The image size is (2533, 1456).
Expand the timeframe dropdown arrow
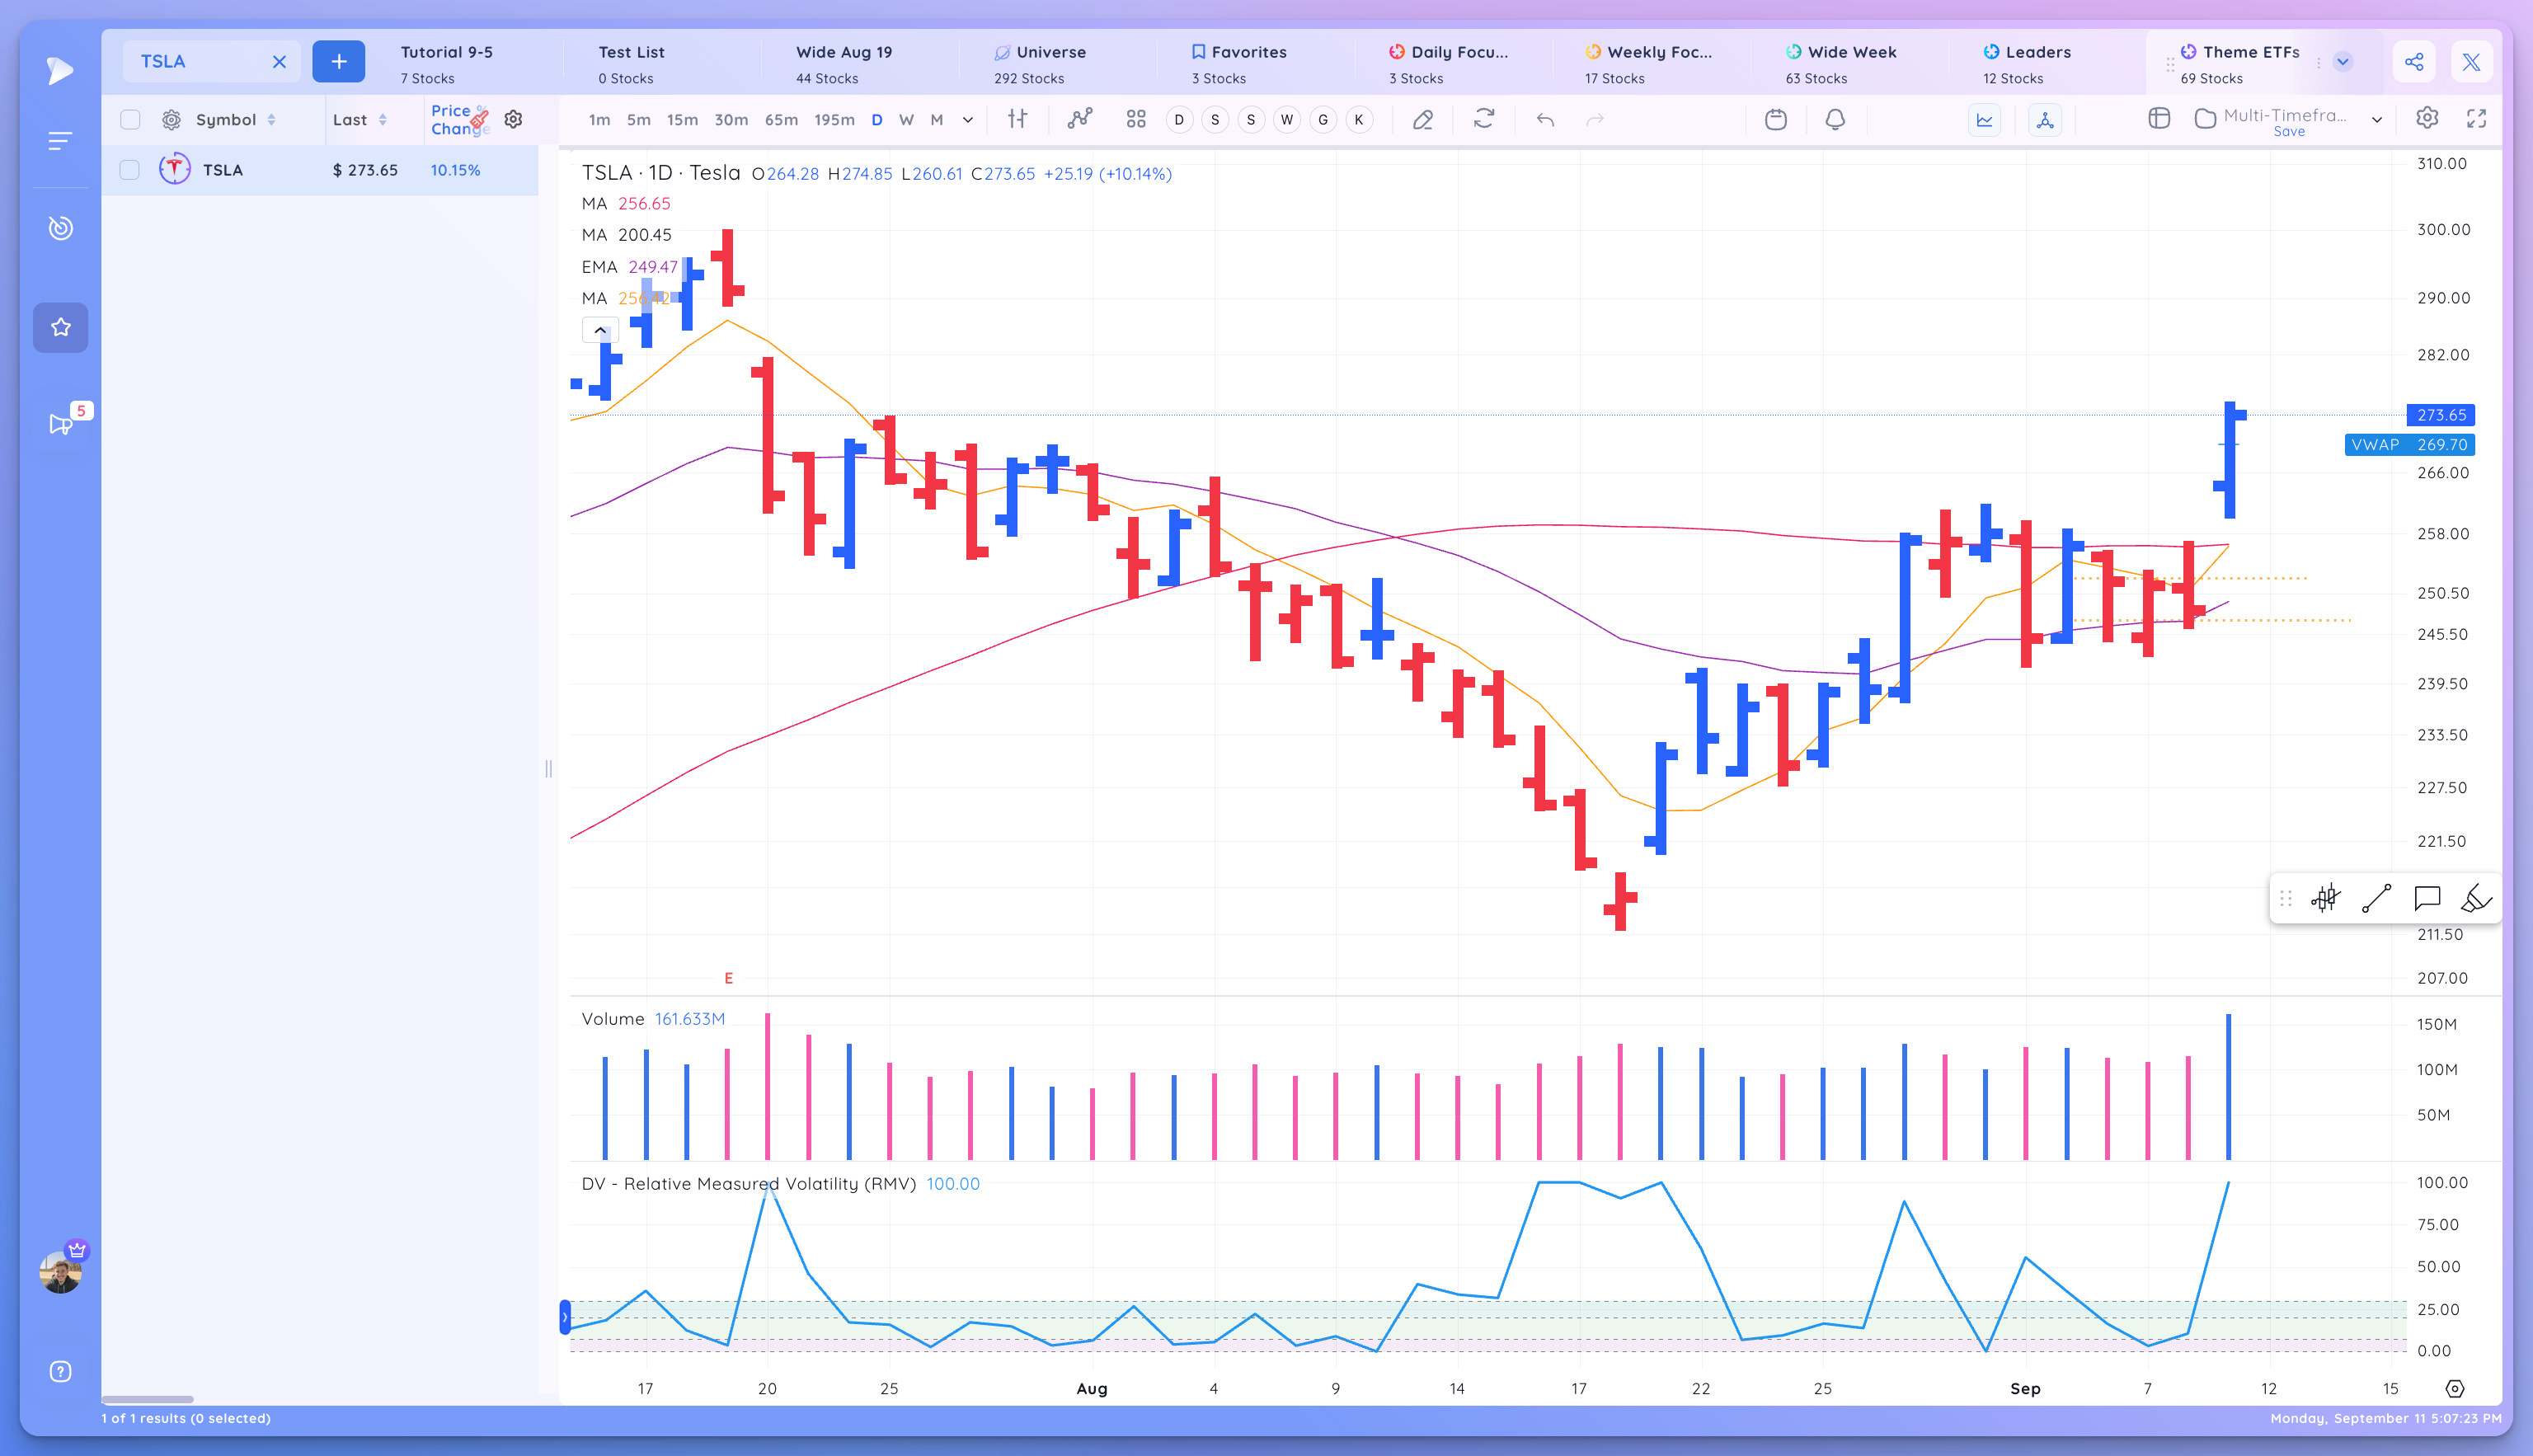coord(968,120)
